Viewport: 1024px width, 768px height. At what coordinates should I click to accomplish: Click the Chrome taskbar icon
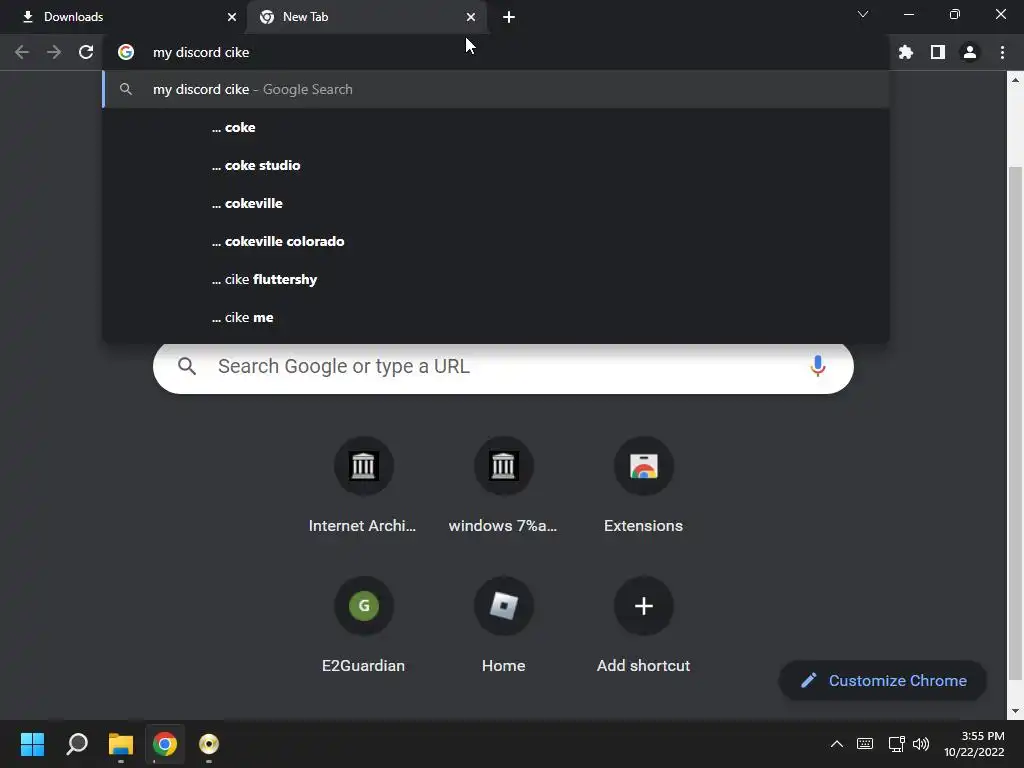tap(165, 744)
